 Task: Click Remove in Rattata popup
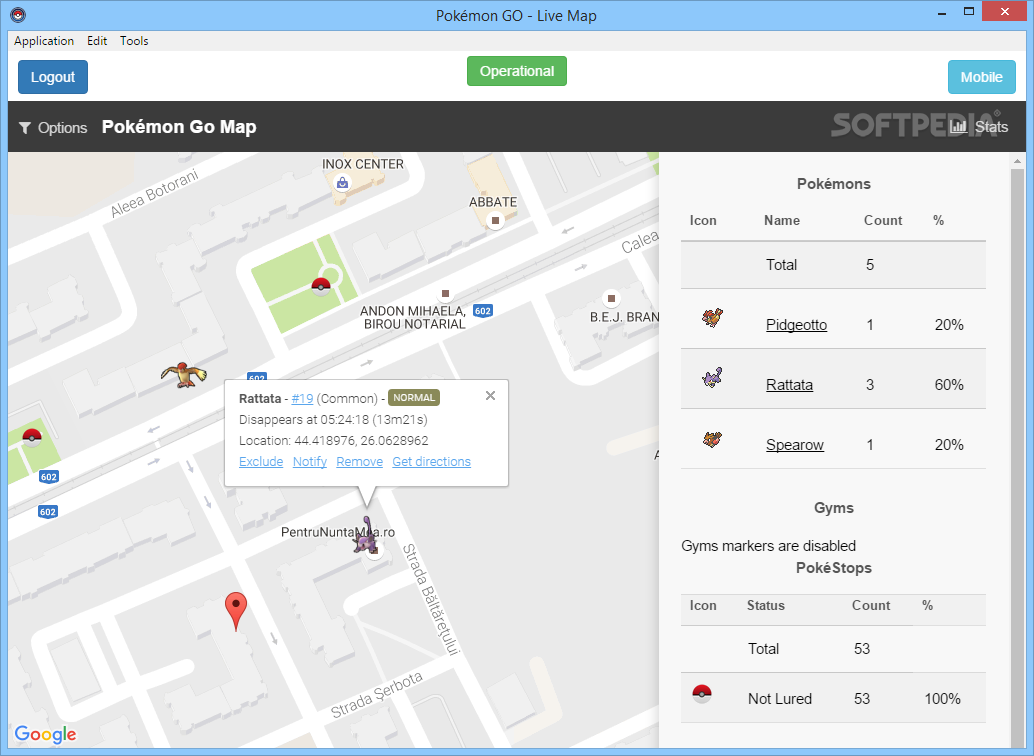pyautogui.click(x=359, y=462)
